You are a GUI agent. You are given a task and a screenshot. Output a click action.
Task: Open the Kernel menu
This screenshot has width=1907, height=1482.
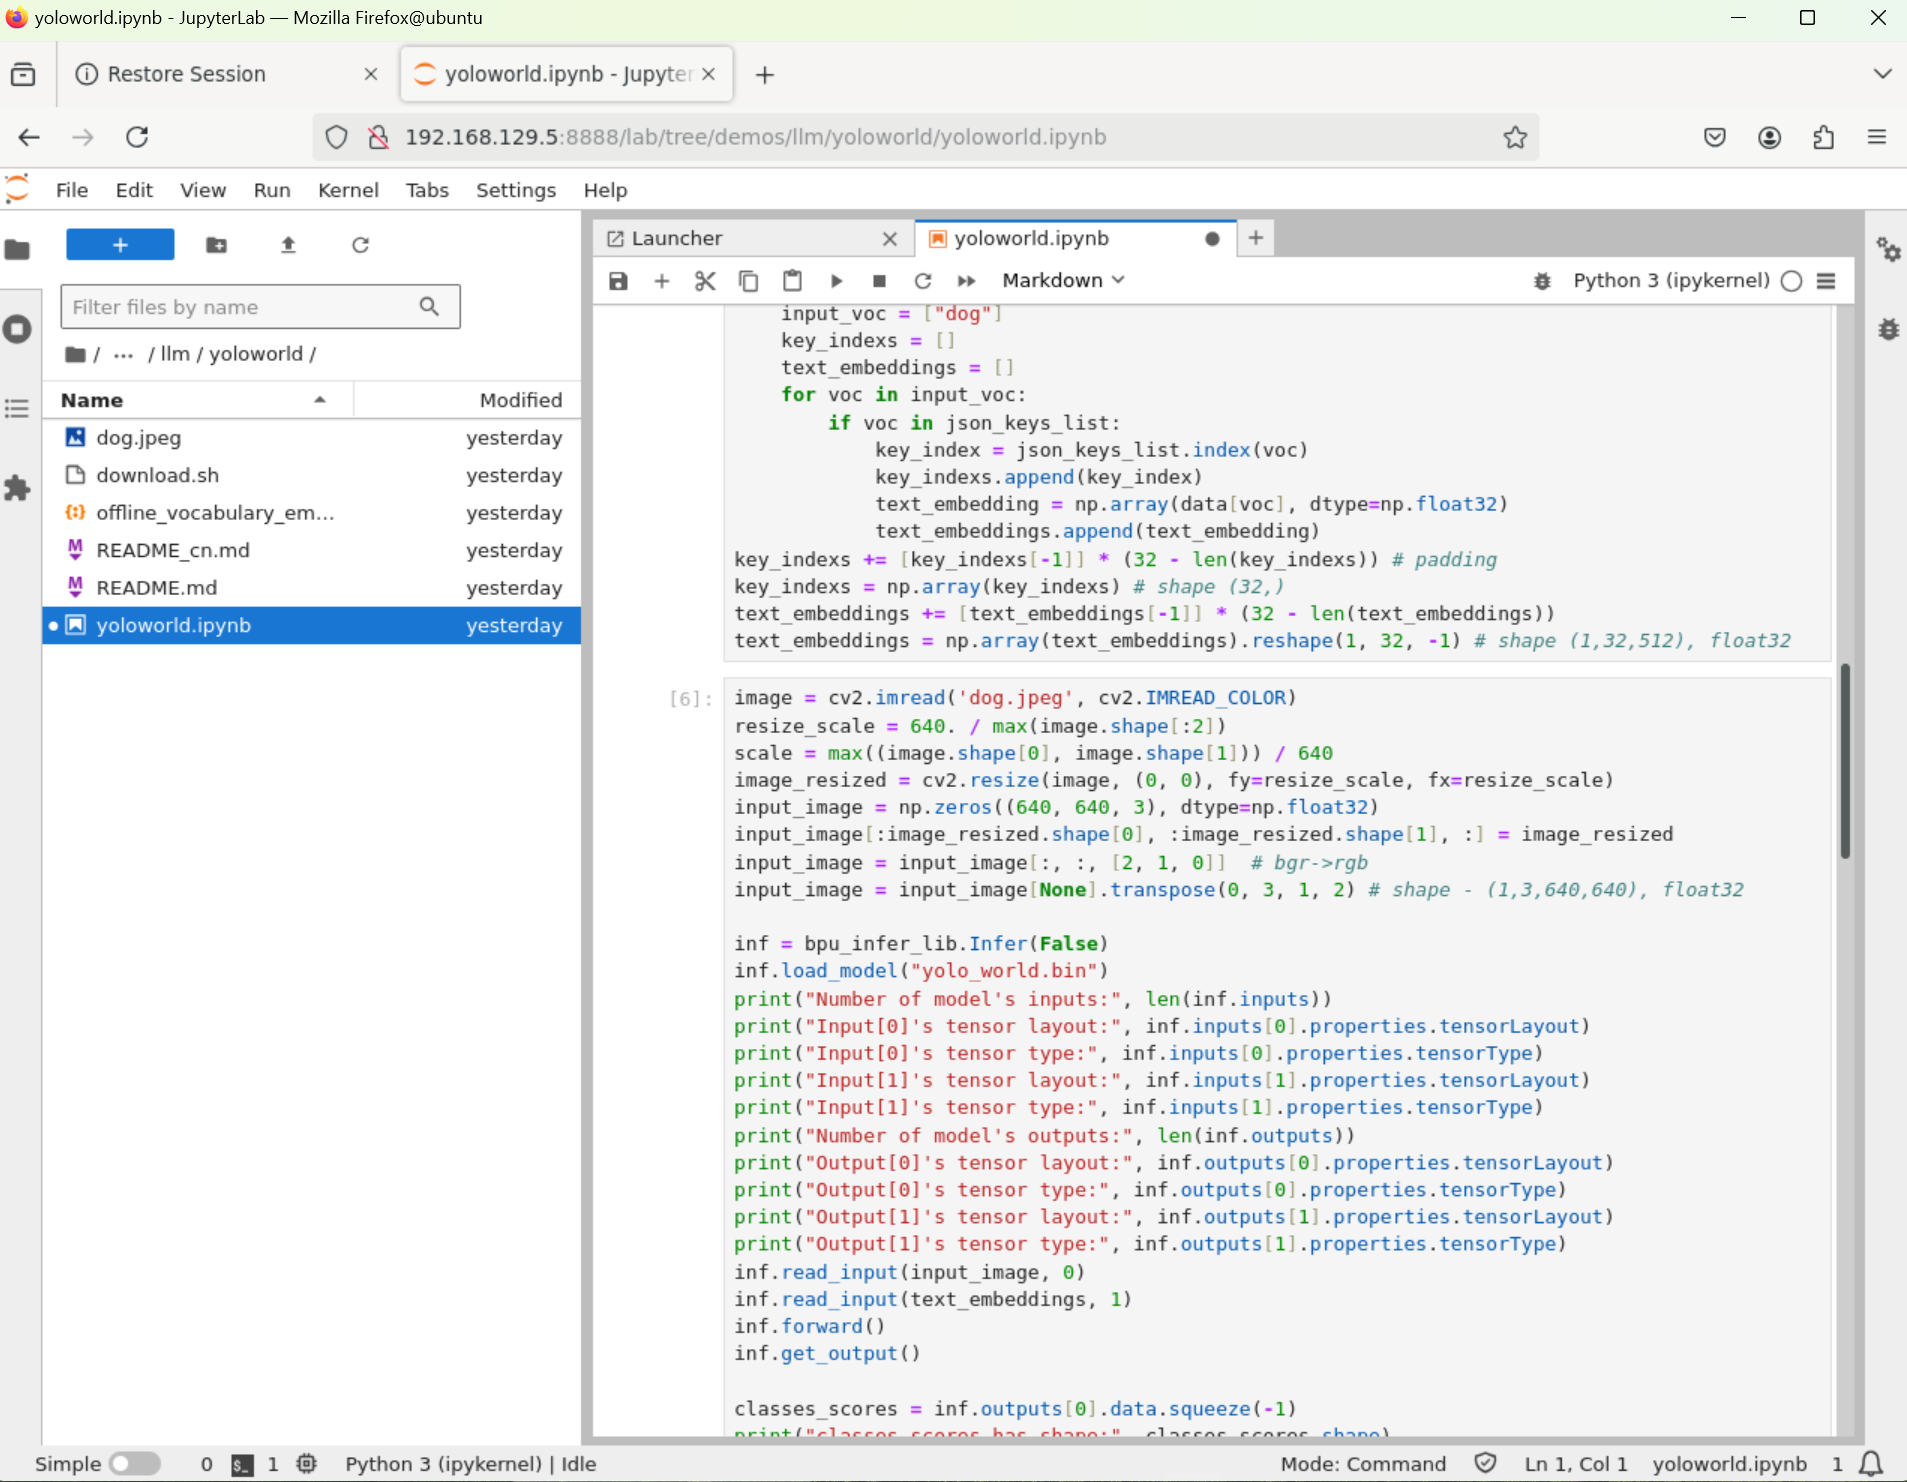347,190
